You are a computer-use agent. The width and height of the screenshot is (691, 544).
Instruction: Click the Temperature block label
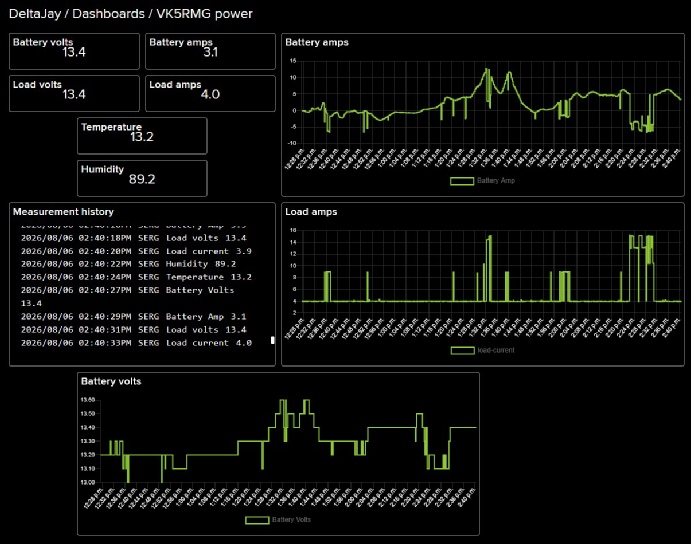111,127
